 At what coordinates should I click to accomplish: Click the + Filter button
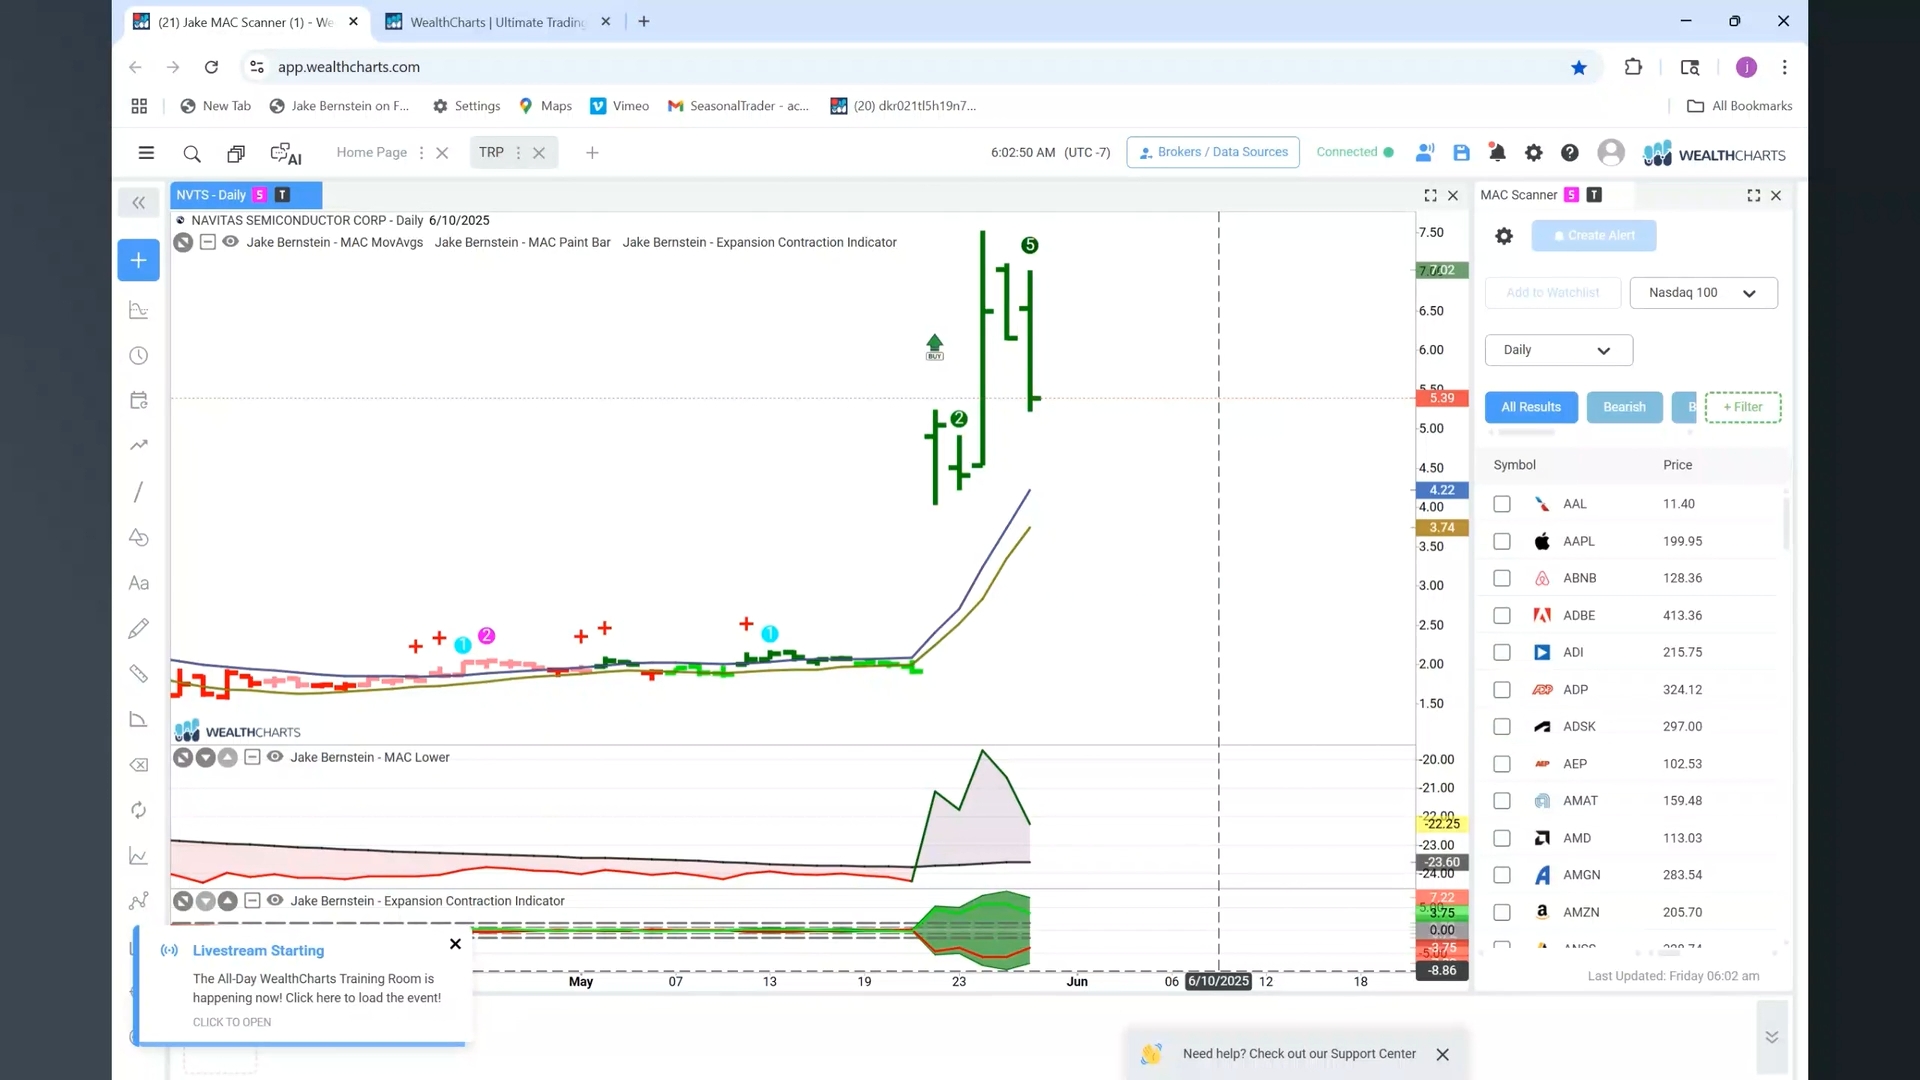(x=1743, y=407)
